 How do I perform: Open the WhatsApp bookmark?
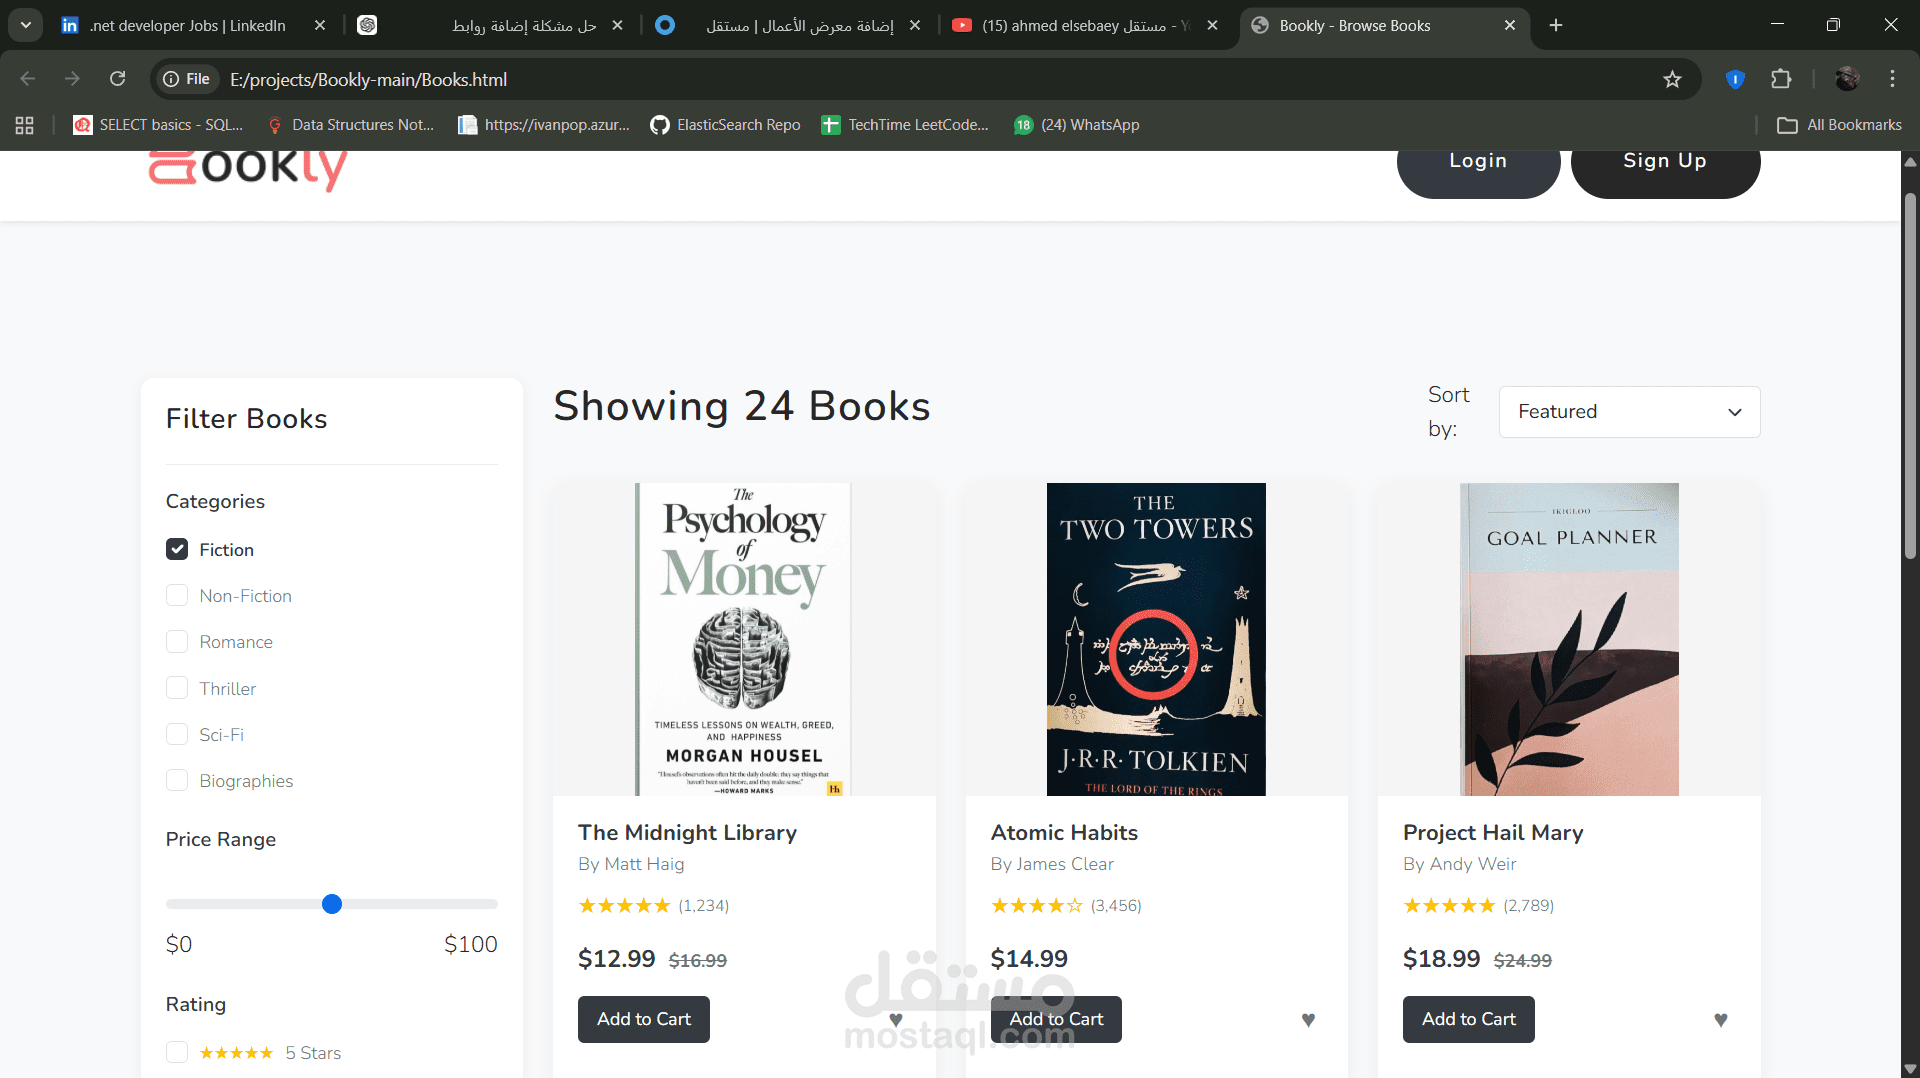point(1076,124)
